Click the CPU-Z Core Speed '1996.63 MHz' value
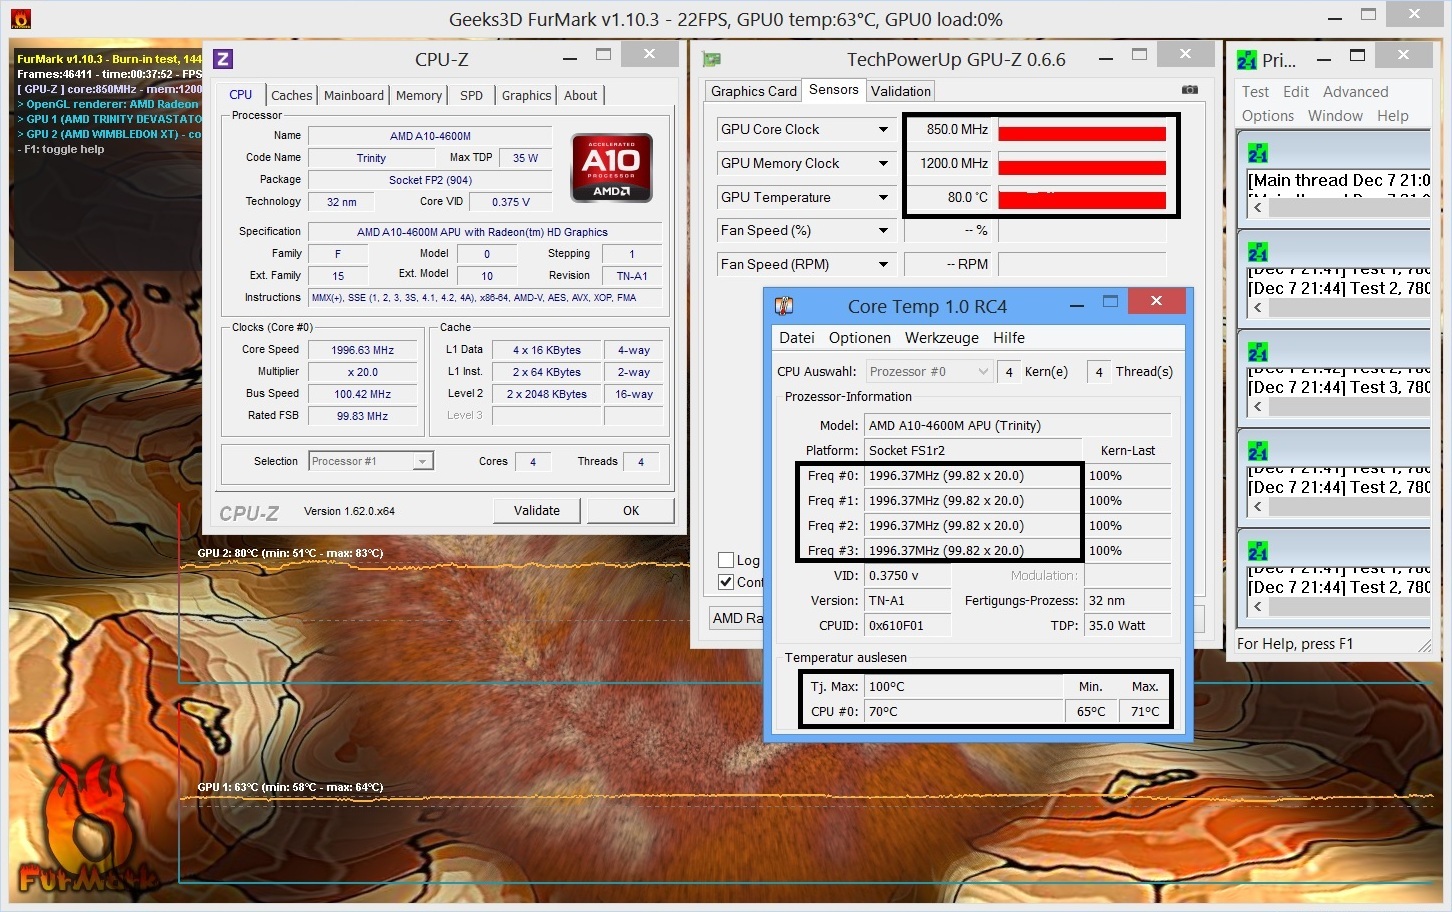1452x912 pixels. (x=362, y=350)
